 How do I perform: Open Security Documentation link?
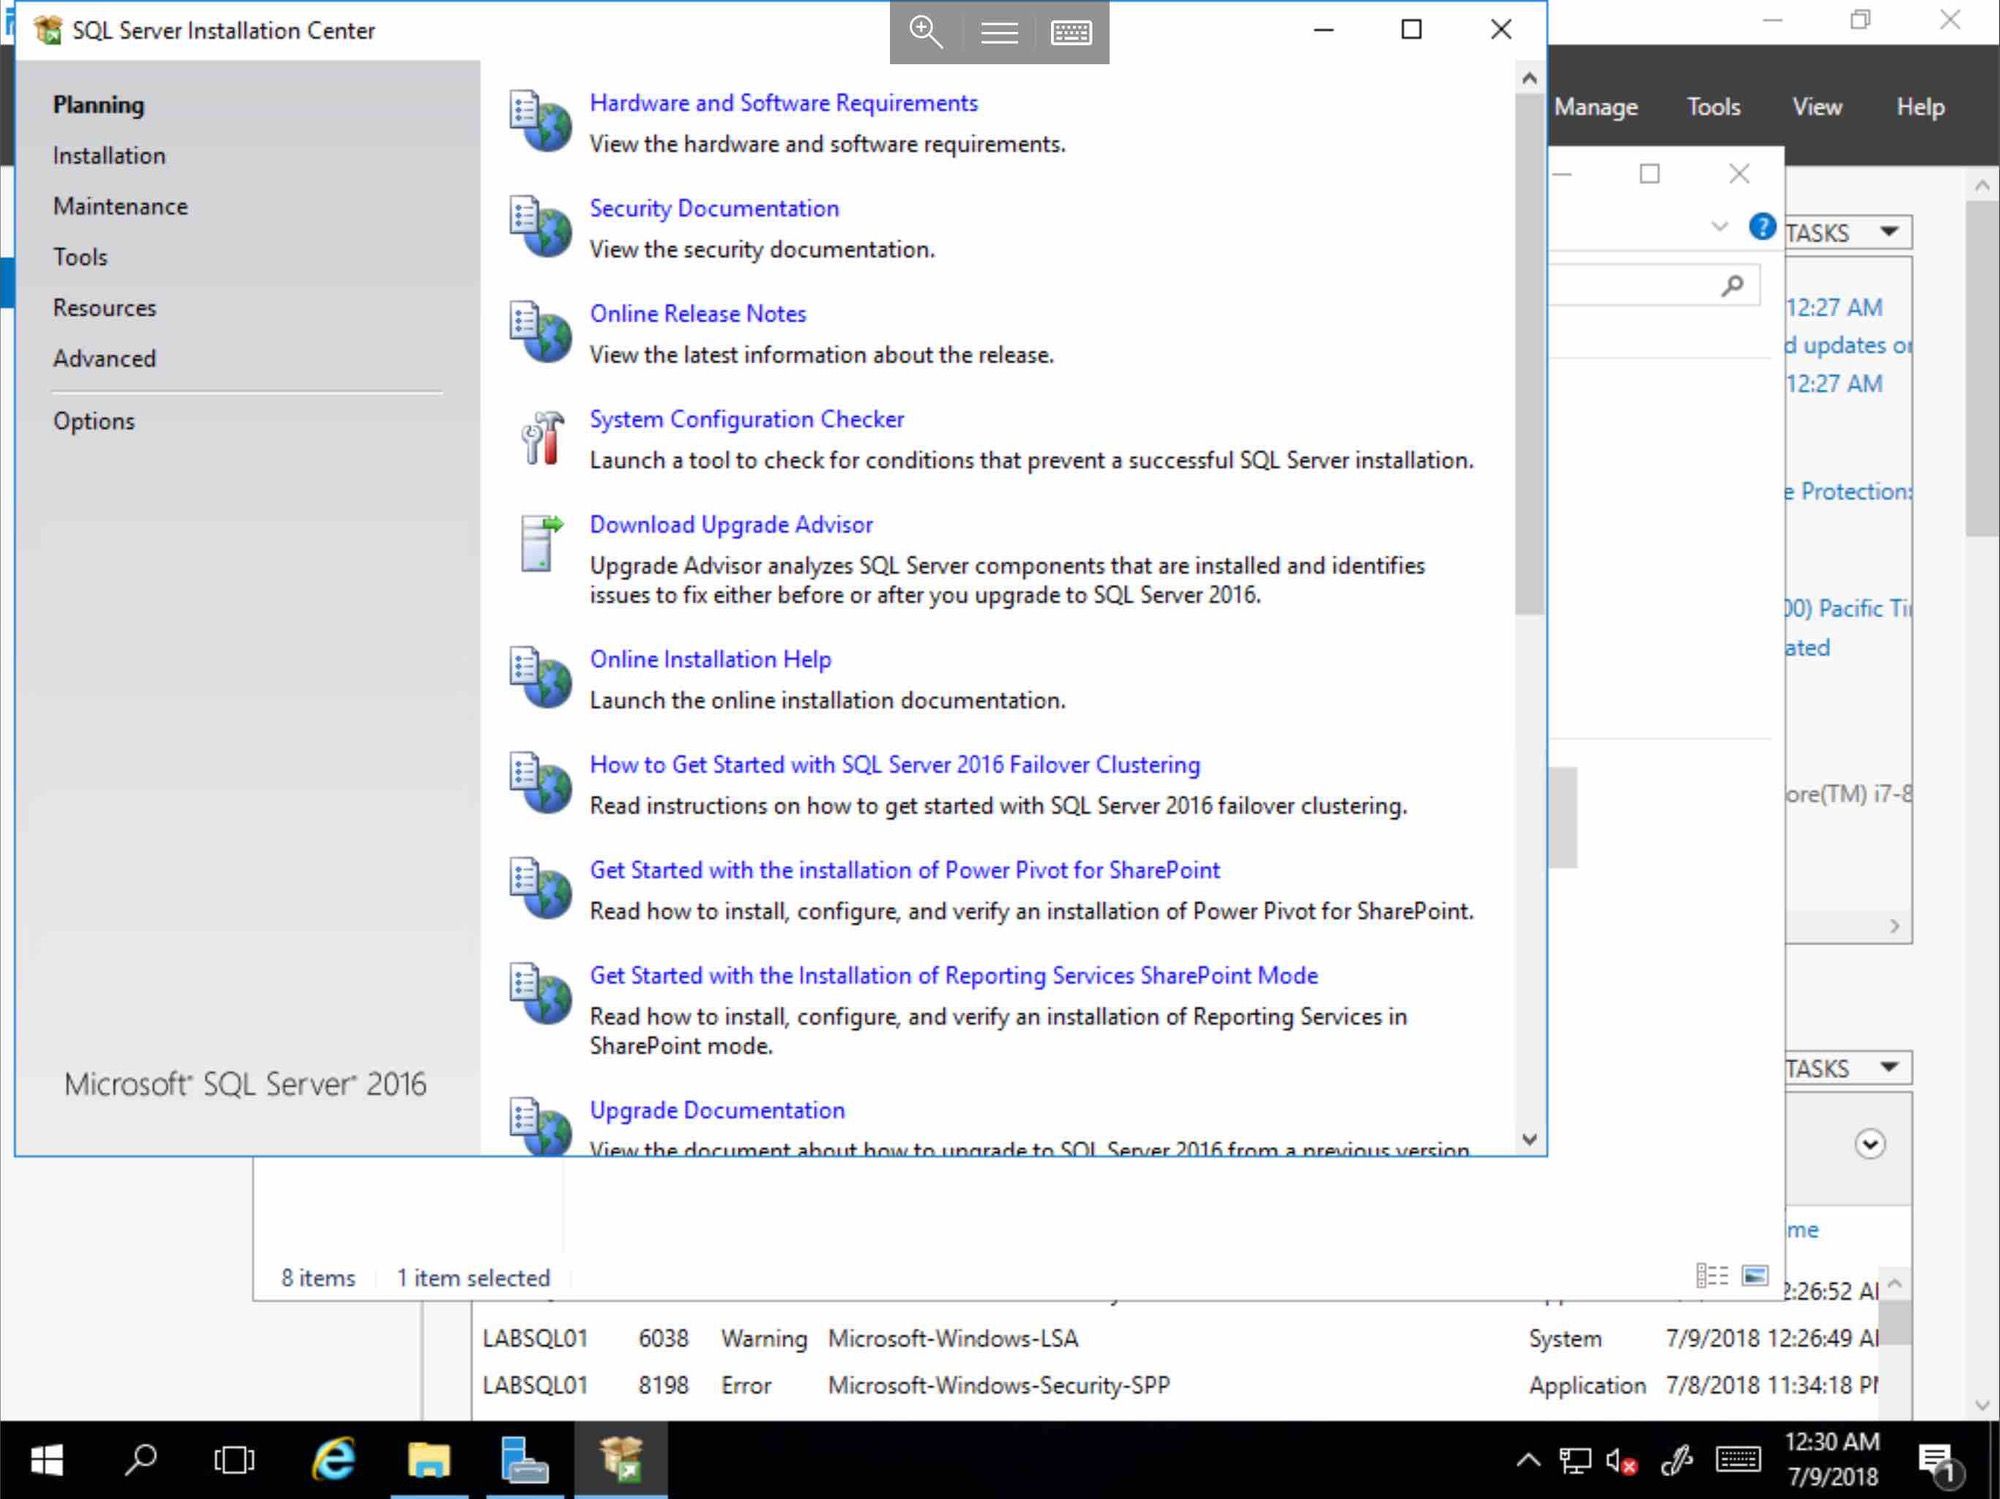[714, 208]
